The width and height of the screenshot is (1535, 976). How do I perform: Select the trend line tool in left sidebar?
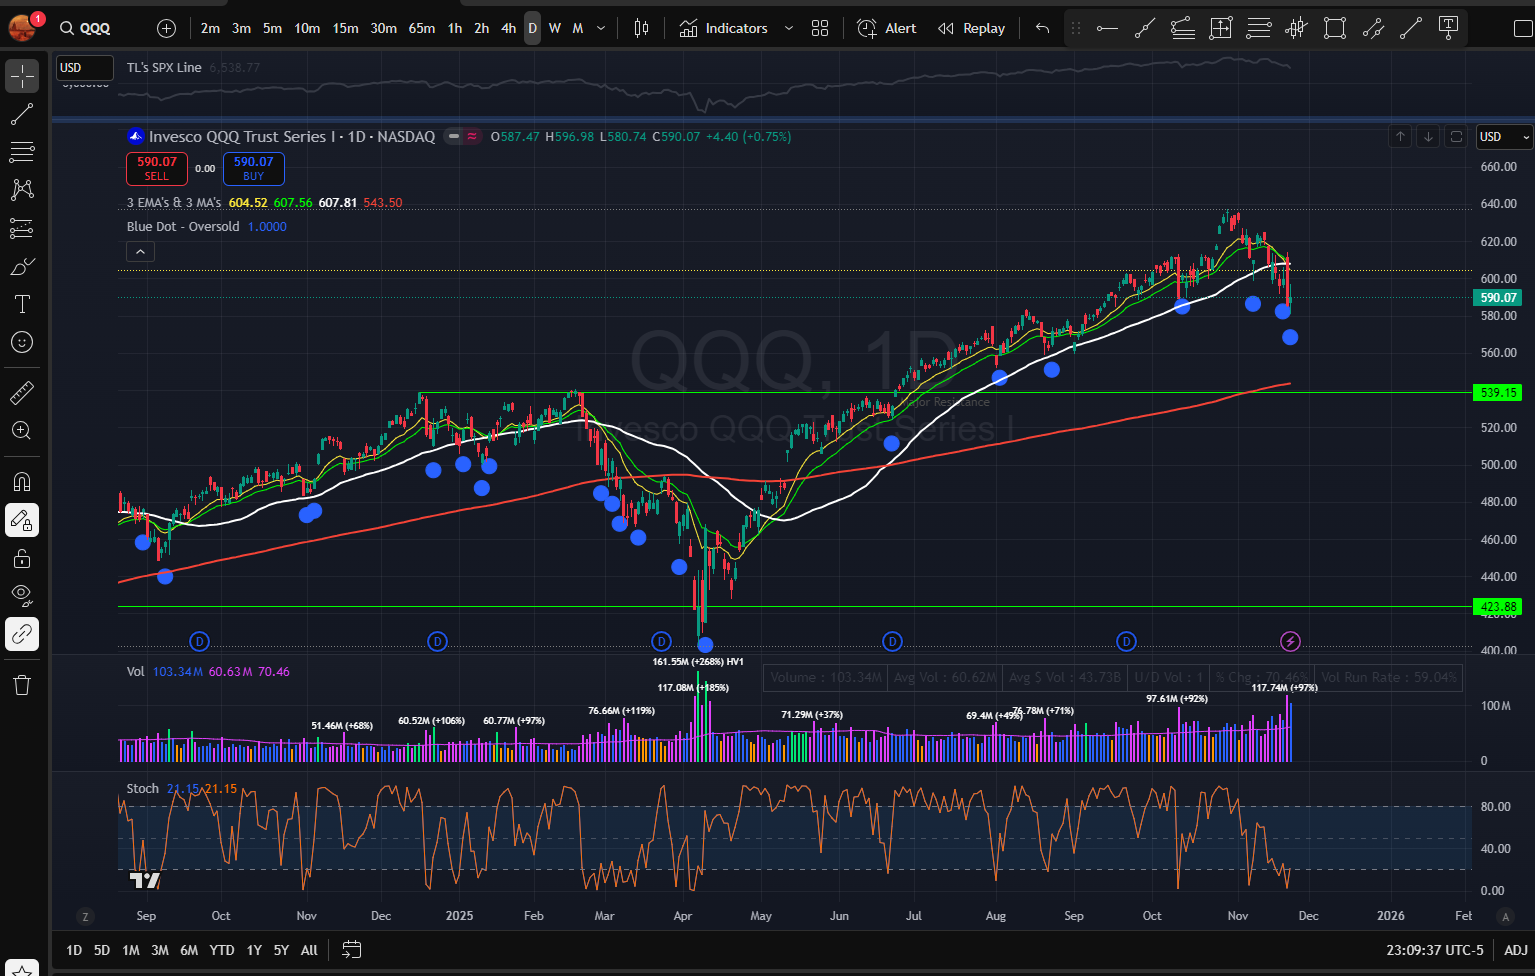pyautogui.click(x=22, y=114)
